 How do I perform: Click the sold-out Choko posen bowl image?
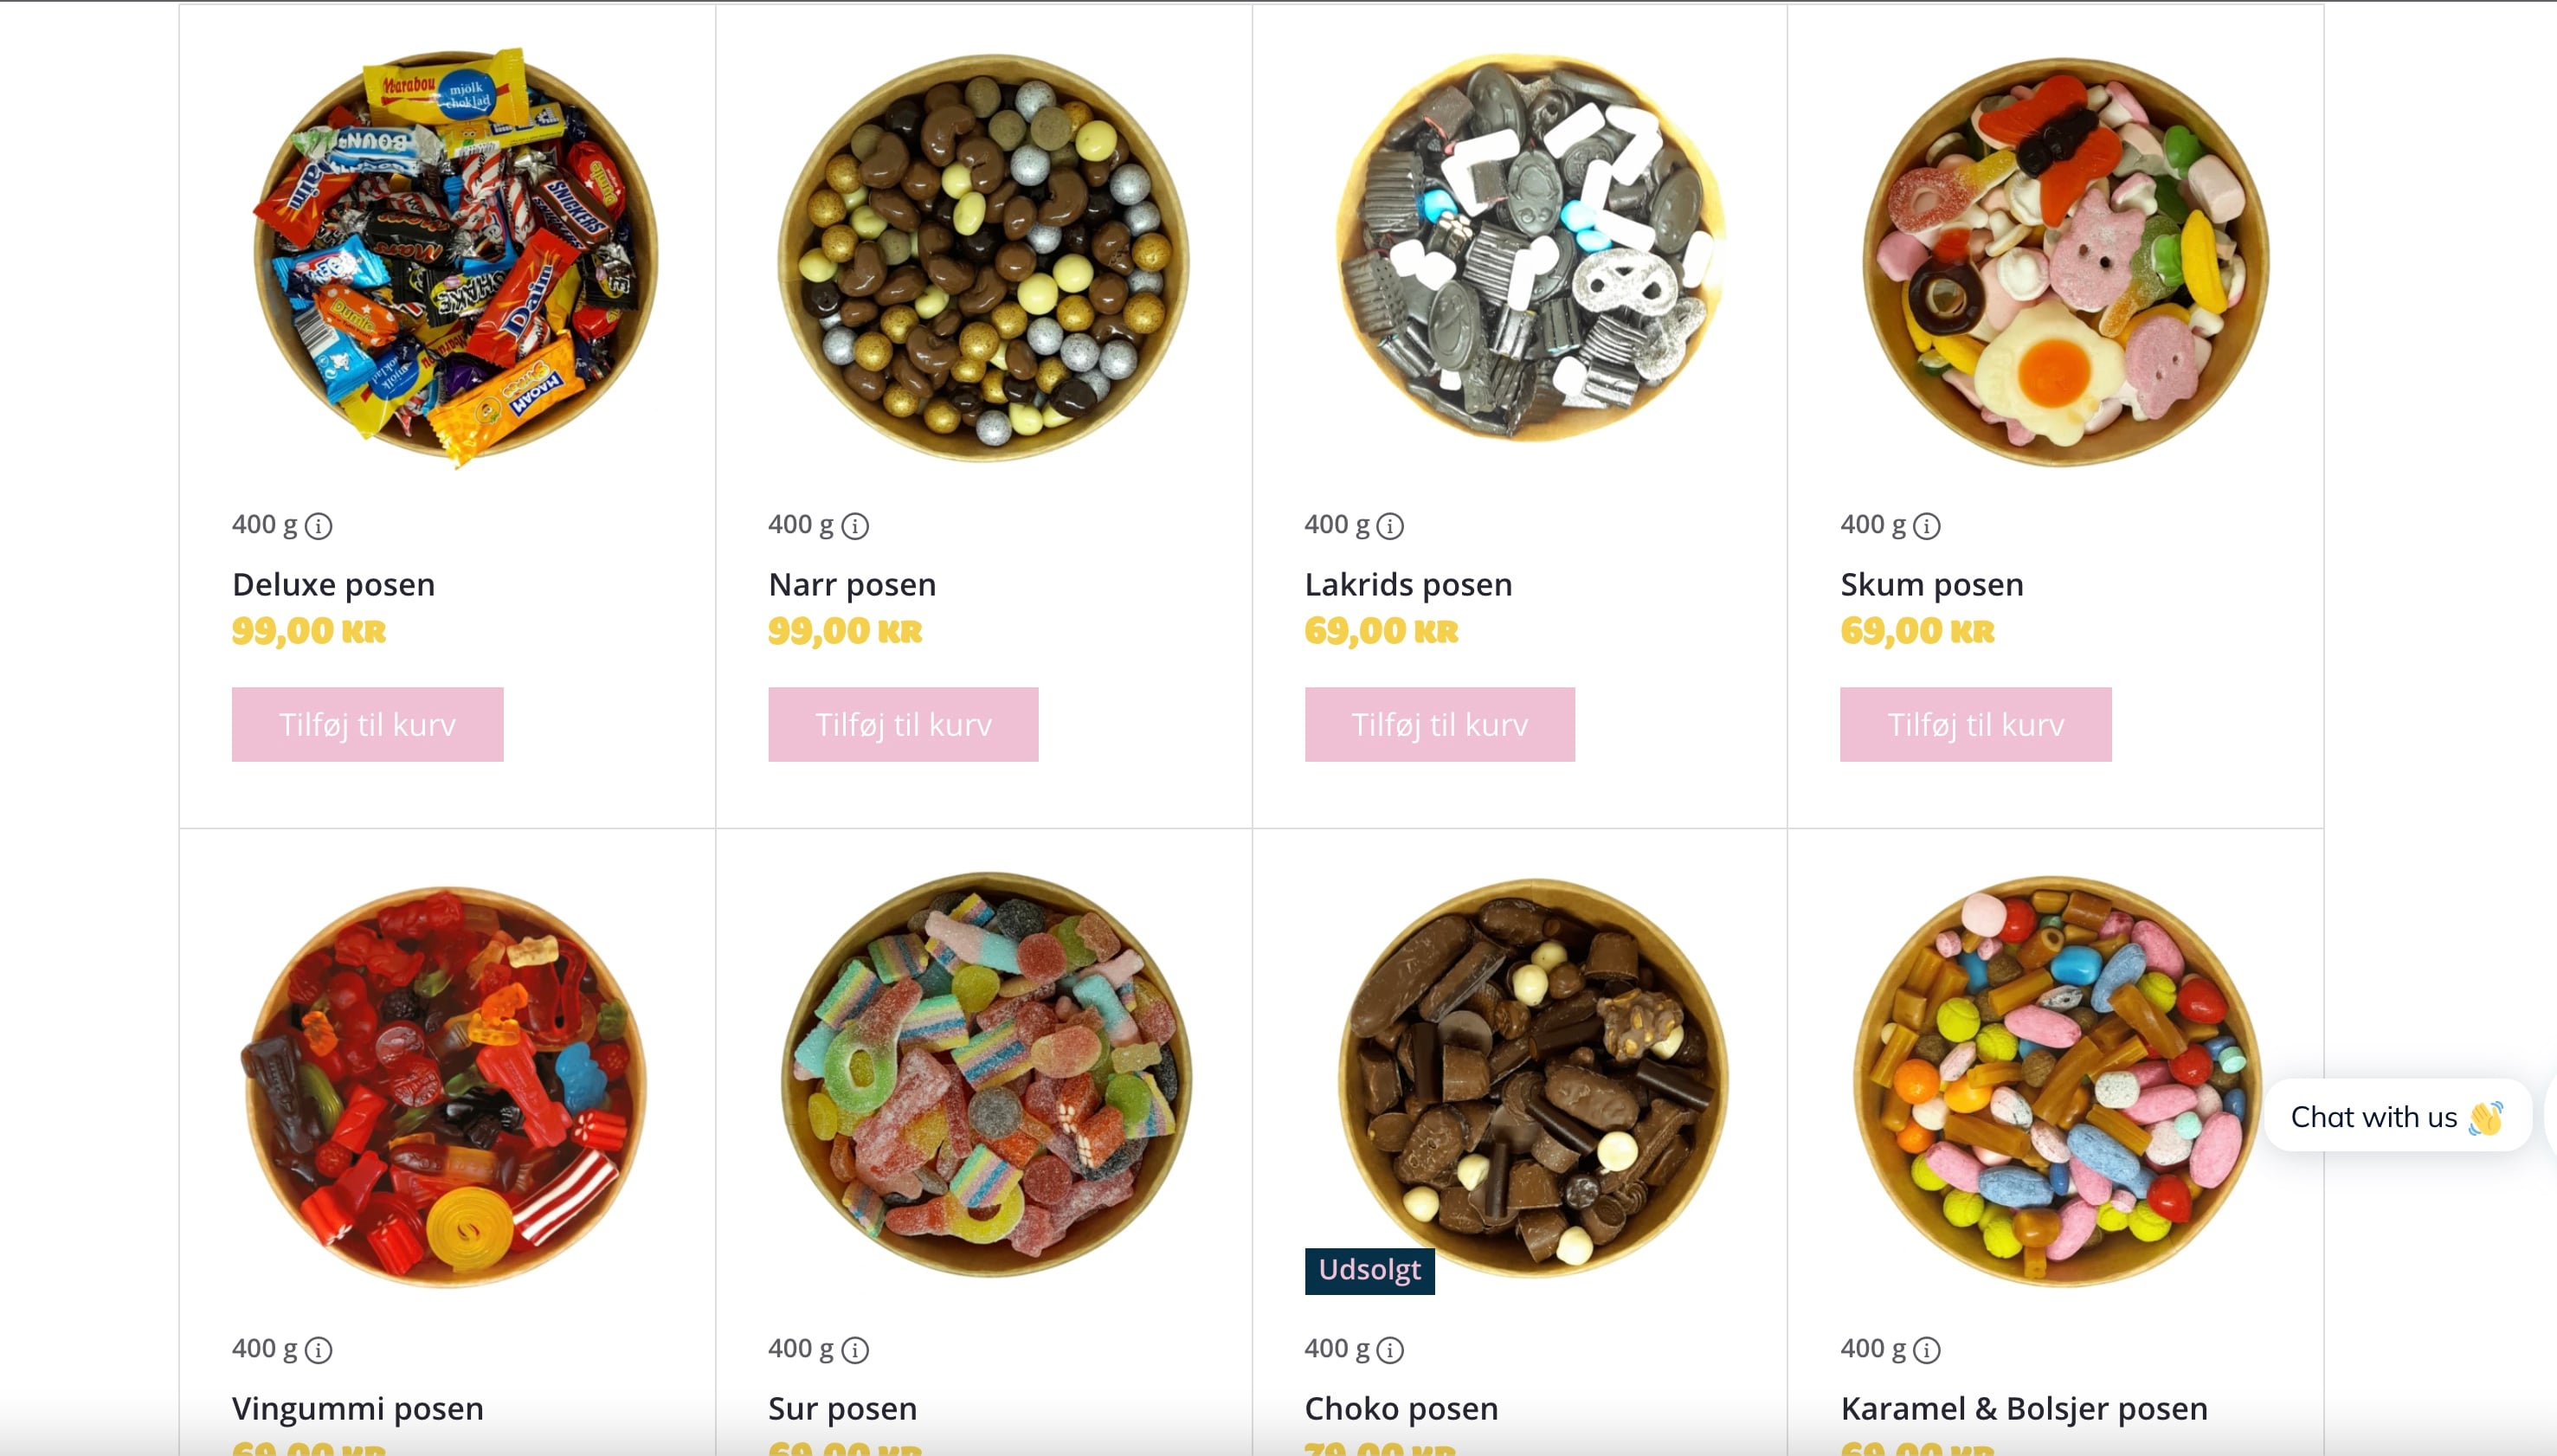[x=1532, y=1077]
